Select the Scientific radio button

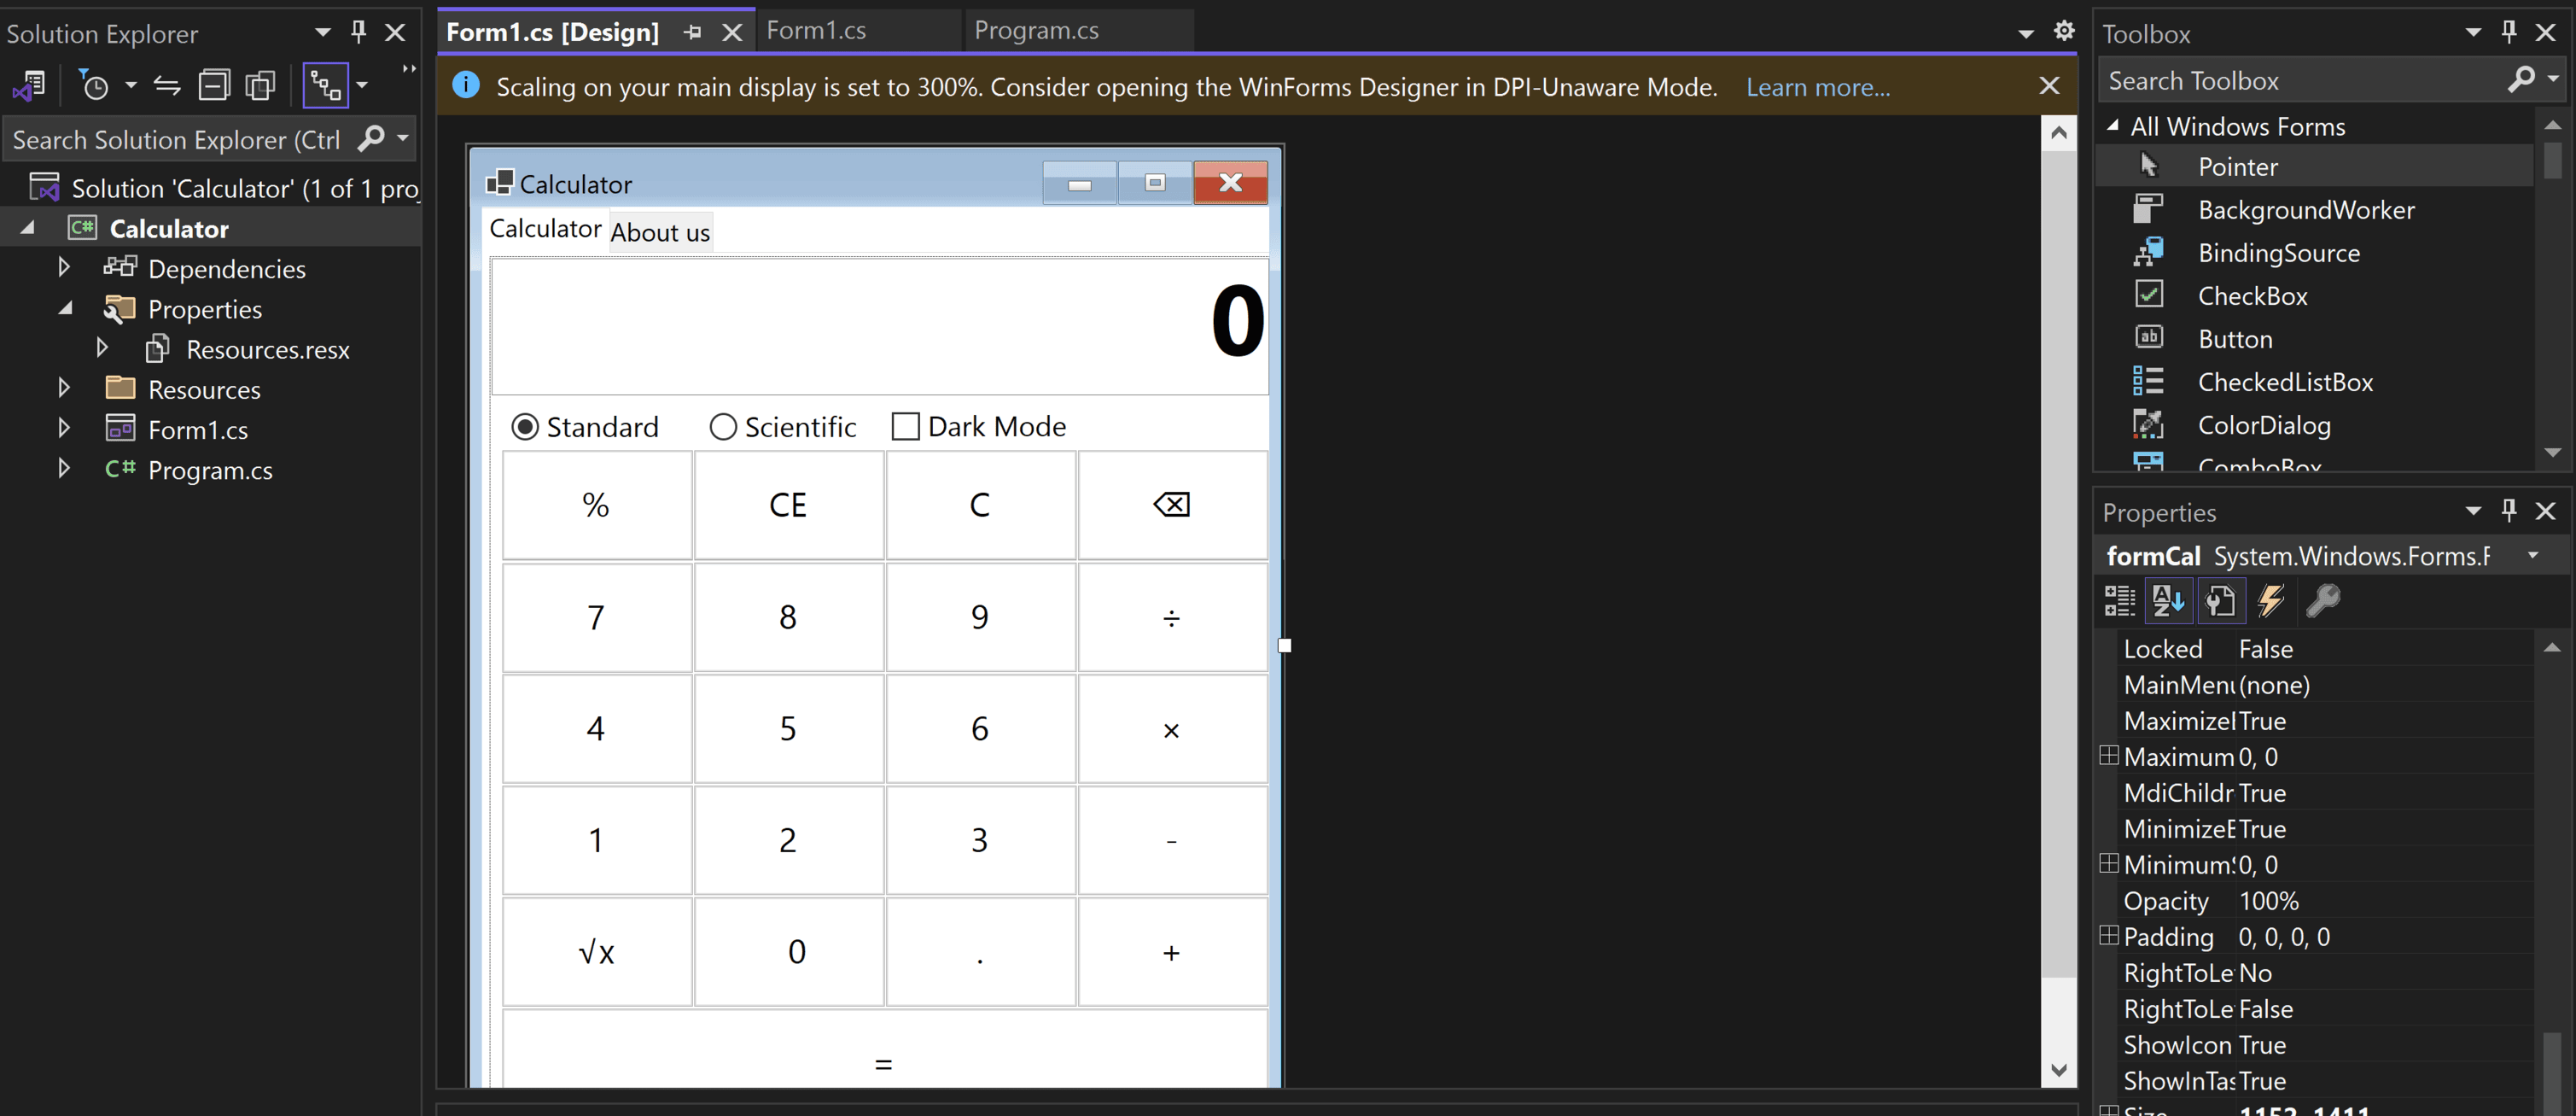point(782,427)
